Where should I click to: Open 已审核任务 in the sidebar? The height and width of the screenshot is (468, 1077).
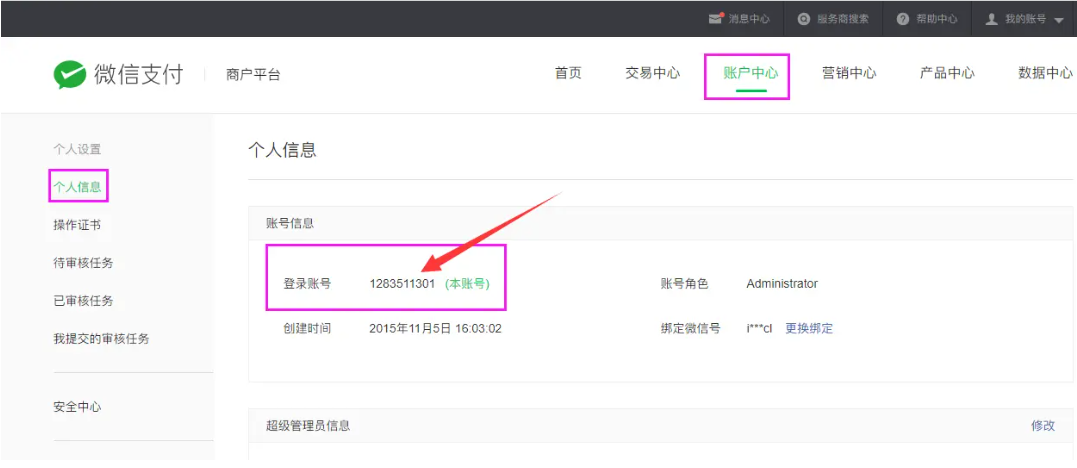coord(83,300)
